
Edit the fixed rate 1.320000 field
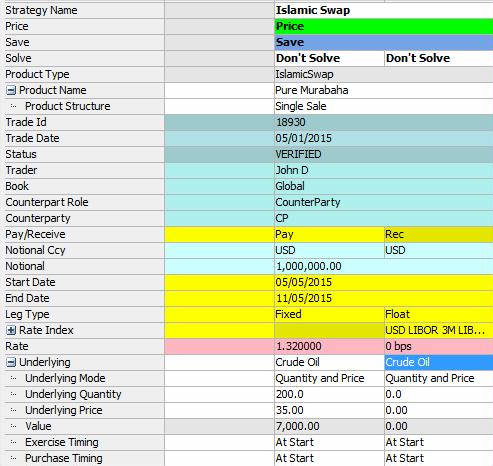click(329, 346)
